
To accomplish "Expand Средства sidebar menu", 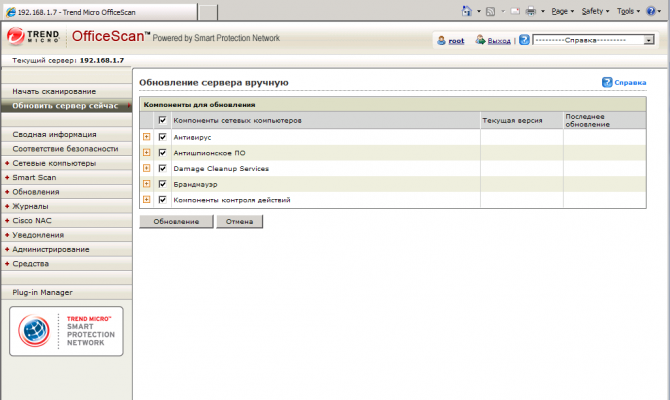I will tap(66, 264).
